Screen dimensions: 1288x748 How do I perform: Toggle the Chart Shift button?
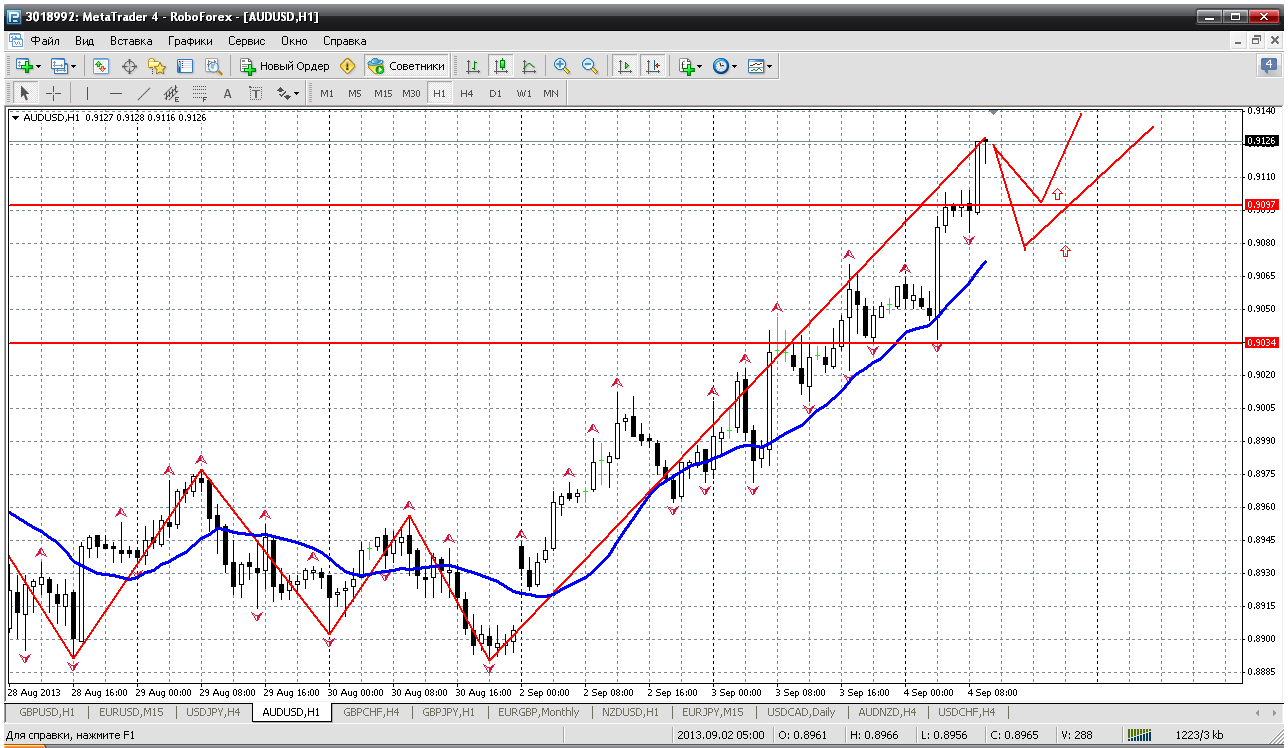coord(653,66)
